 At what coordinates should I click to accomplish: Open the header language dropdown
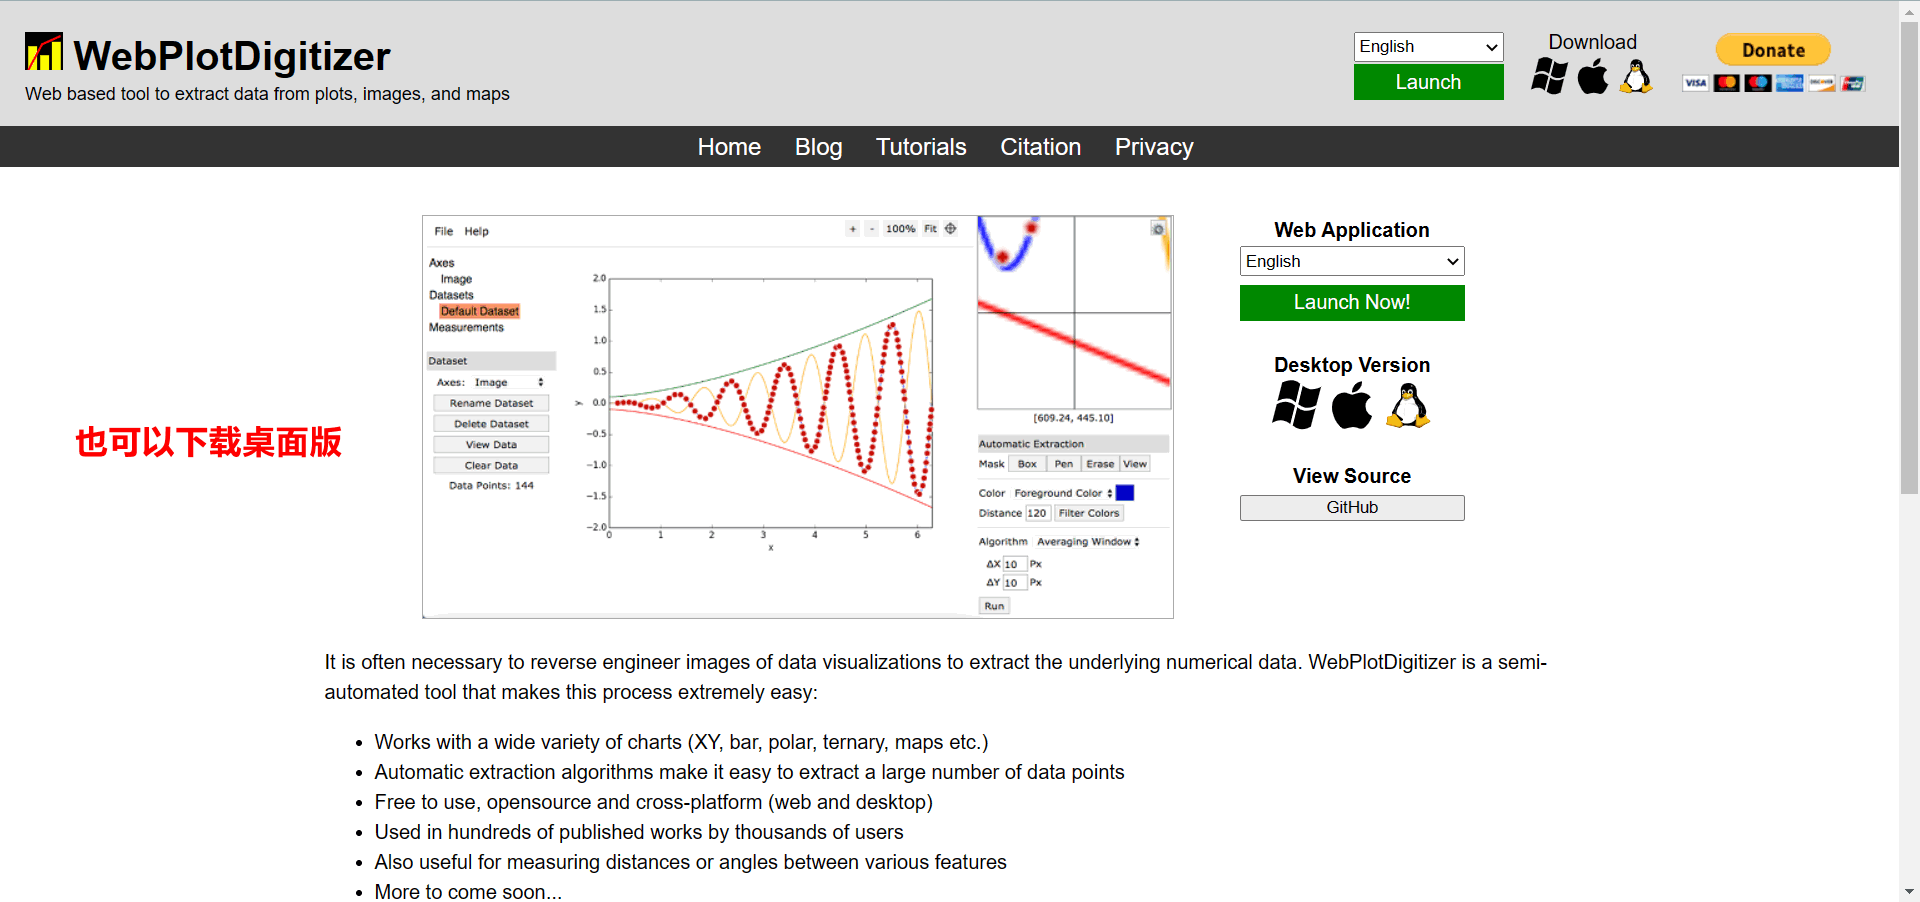click(x=1428, y=47)
